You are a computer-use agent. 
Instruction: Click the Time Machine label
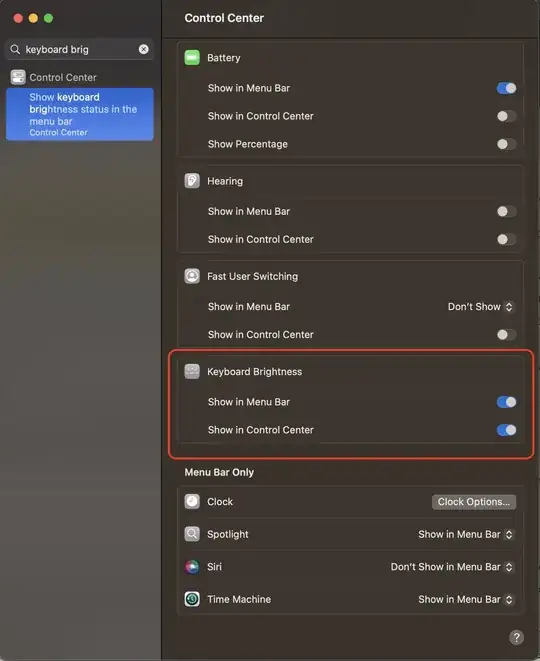(x=239, y=599)
